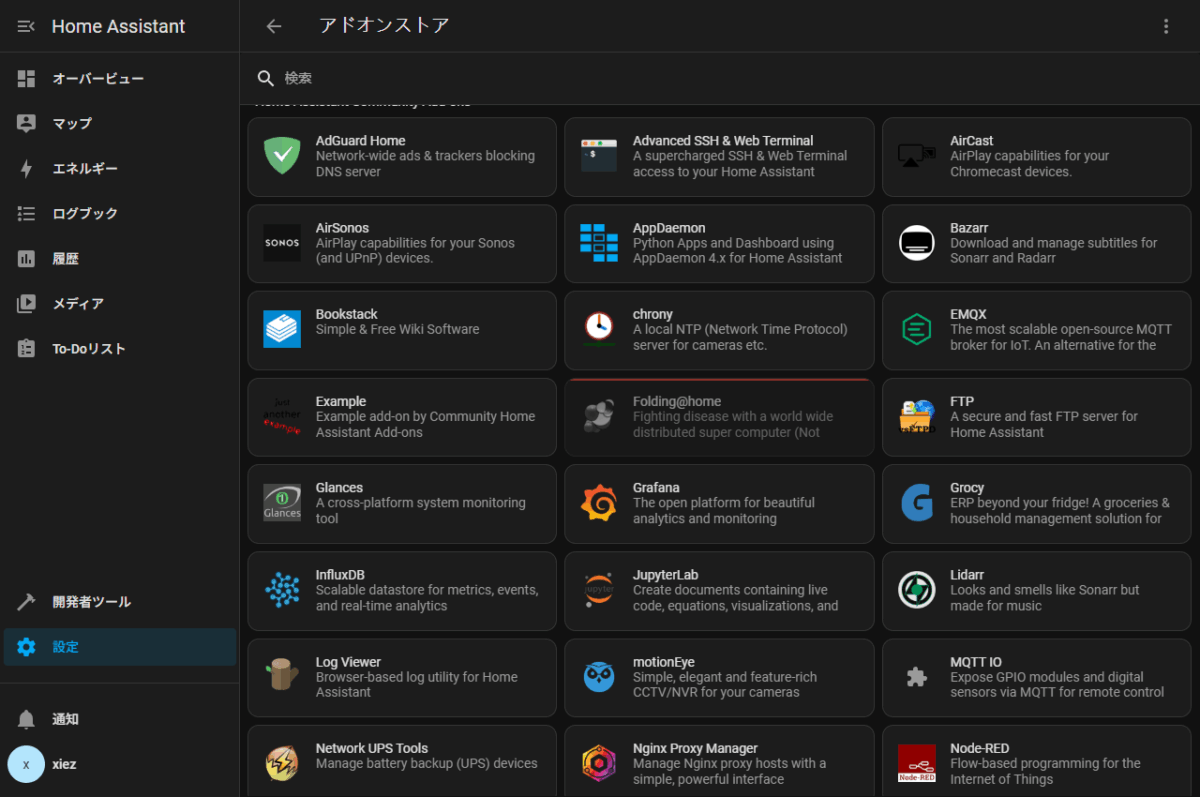Click the Bazarr icon
Viewport: 1200px width, 797px height.
[x=917, y=243]
